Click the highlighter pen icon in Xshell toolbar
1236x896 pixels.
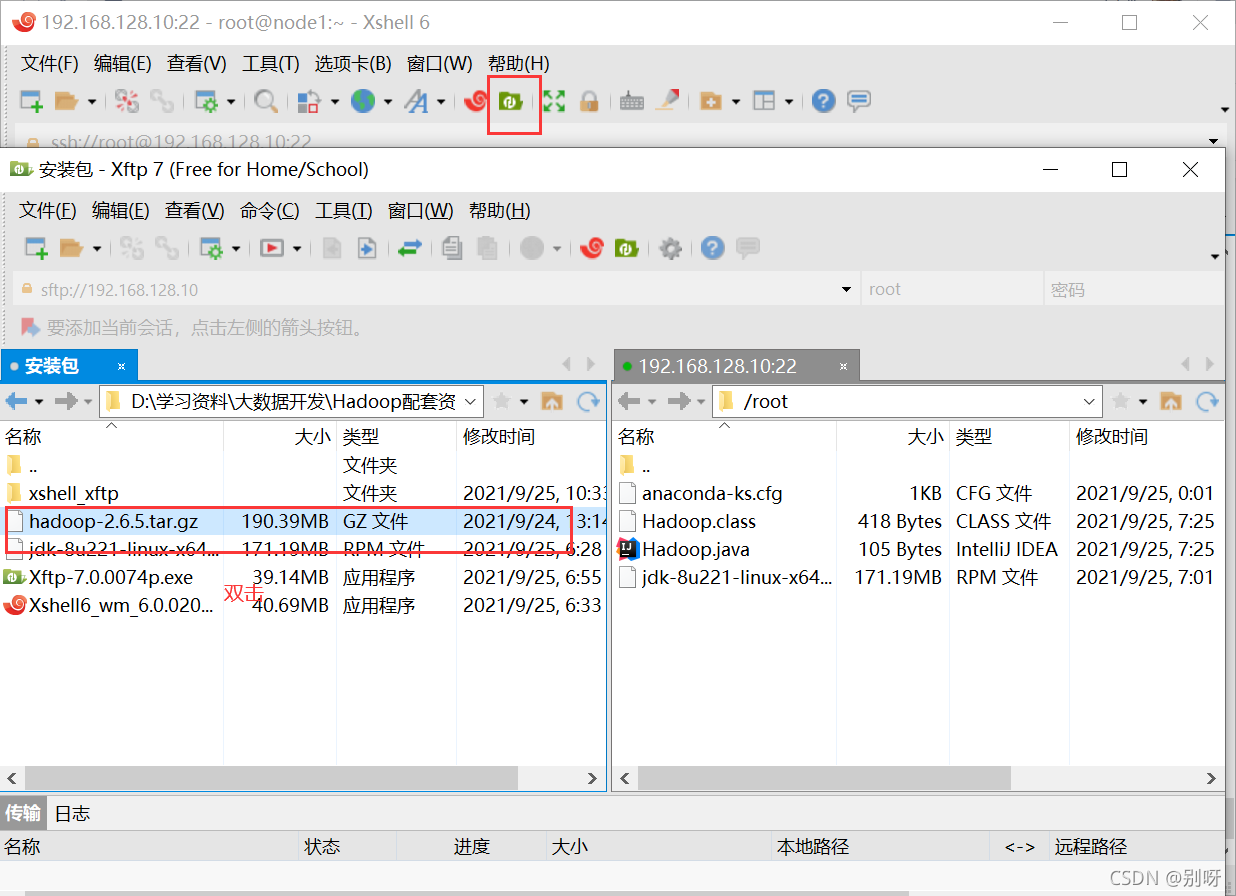click(x=667, y=101)
